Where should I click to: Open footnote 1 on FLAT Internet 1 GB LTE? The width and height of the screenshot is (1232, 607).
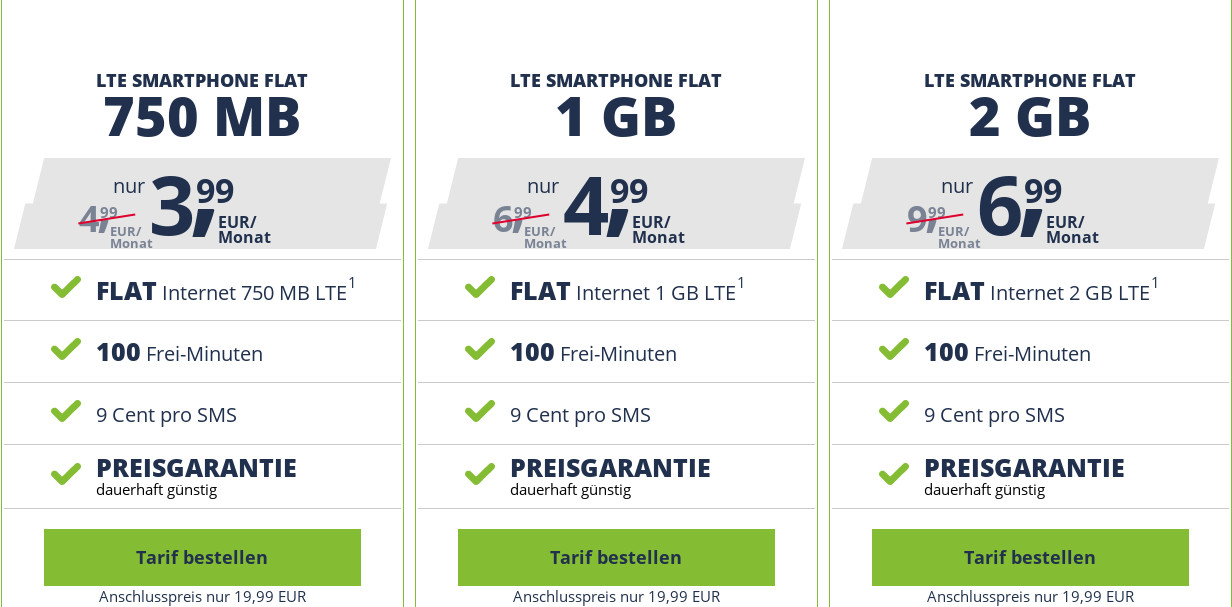(x=742, y=281)
